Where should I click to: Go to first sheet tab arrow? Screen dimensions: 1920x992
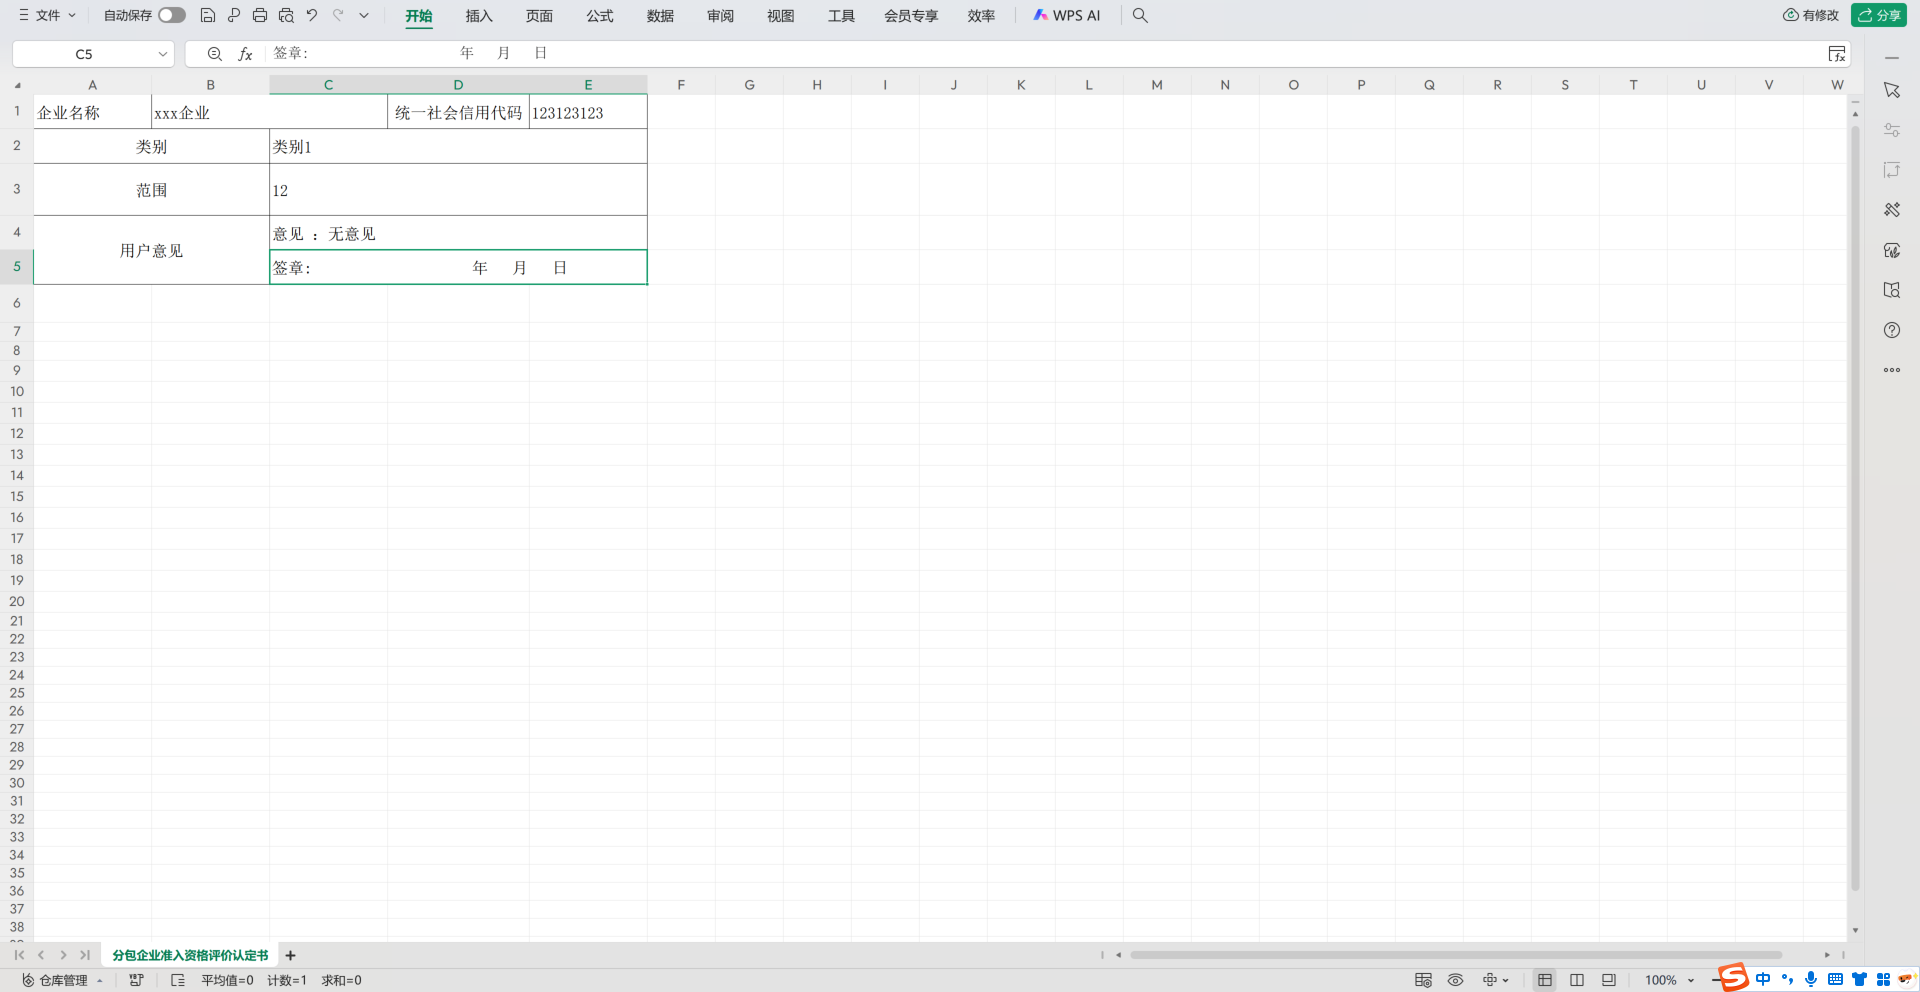point(19,955)
